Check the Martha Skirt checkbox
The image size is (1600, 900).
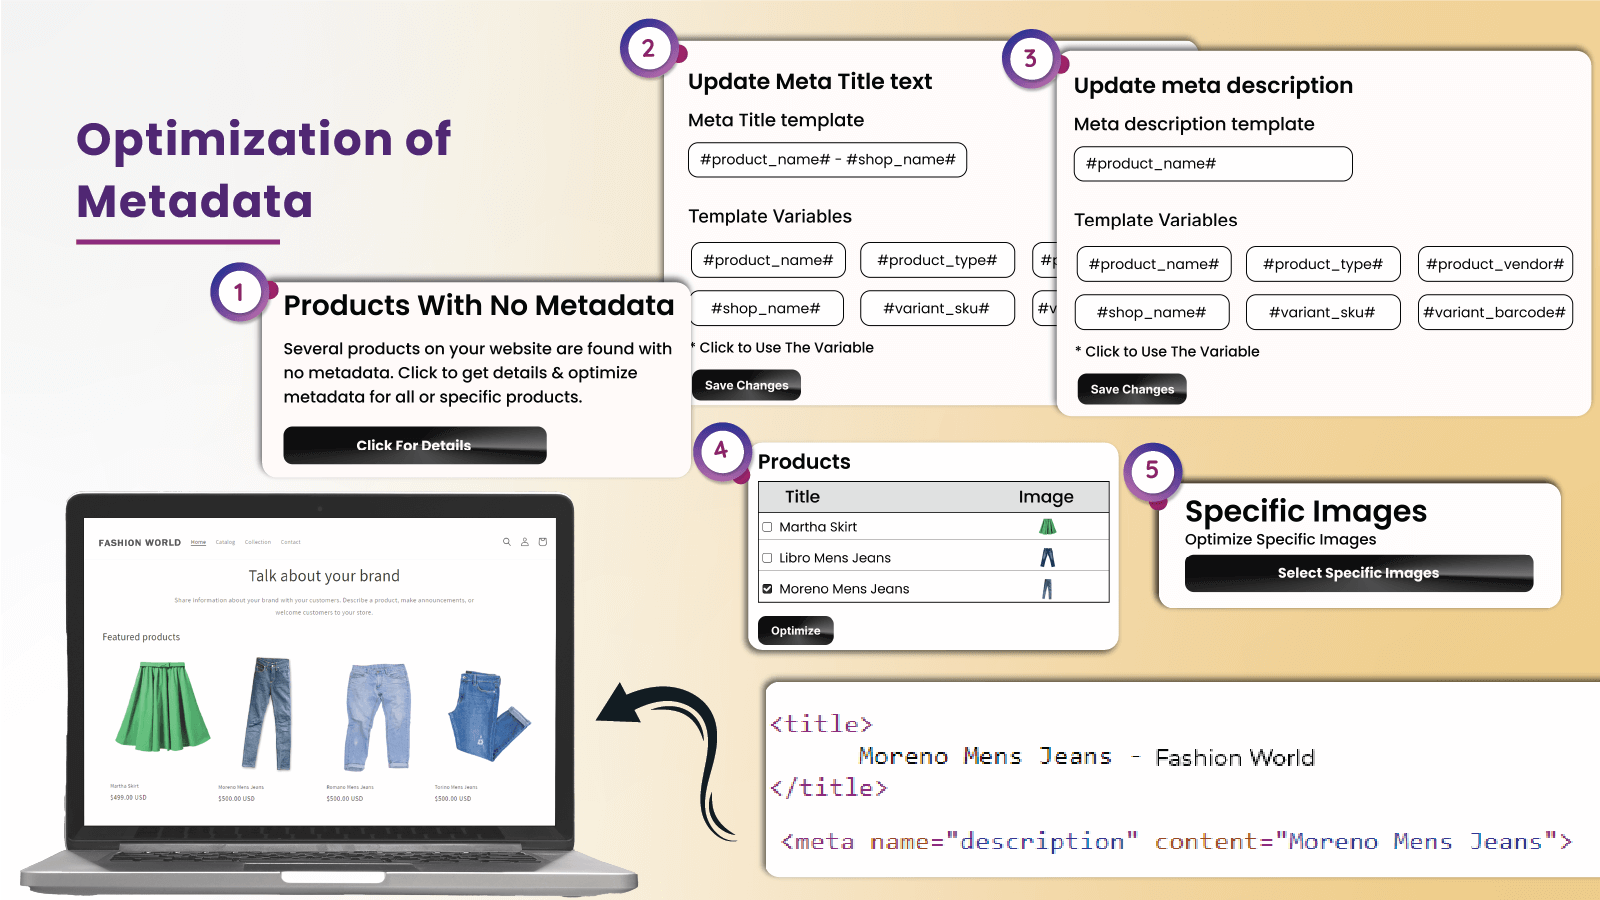767,527
